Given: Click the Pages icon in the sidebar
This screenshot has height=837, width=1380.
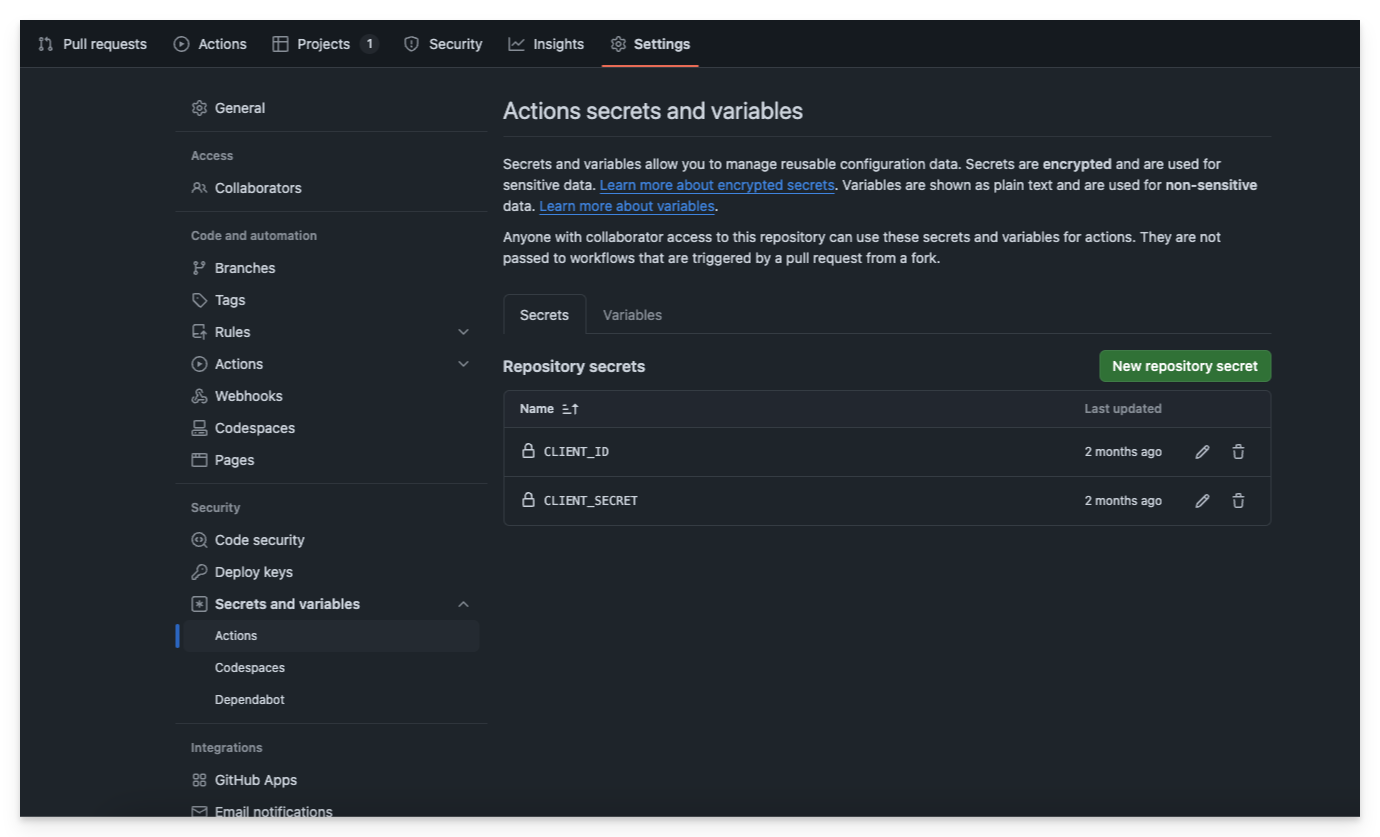Looking at the screenshot, I should (x=200, y=459).
